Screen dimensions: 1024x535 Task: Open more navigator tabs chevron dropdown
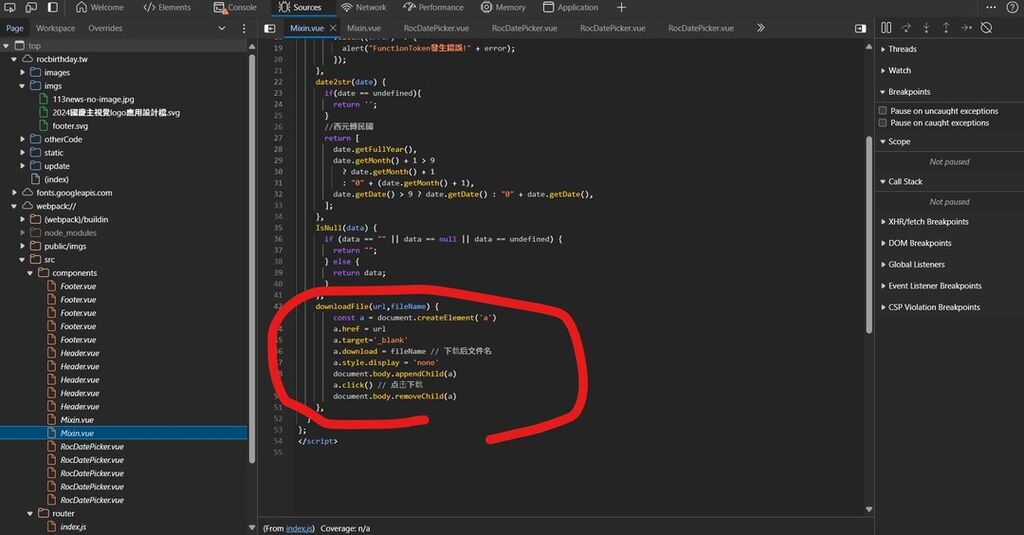coord(222,28)
